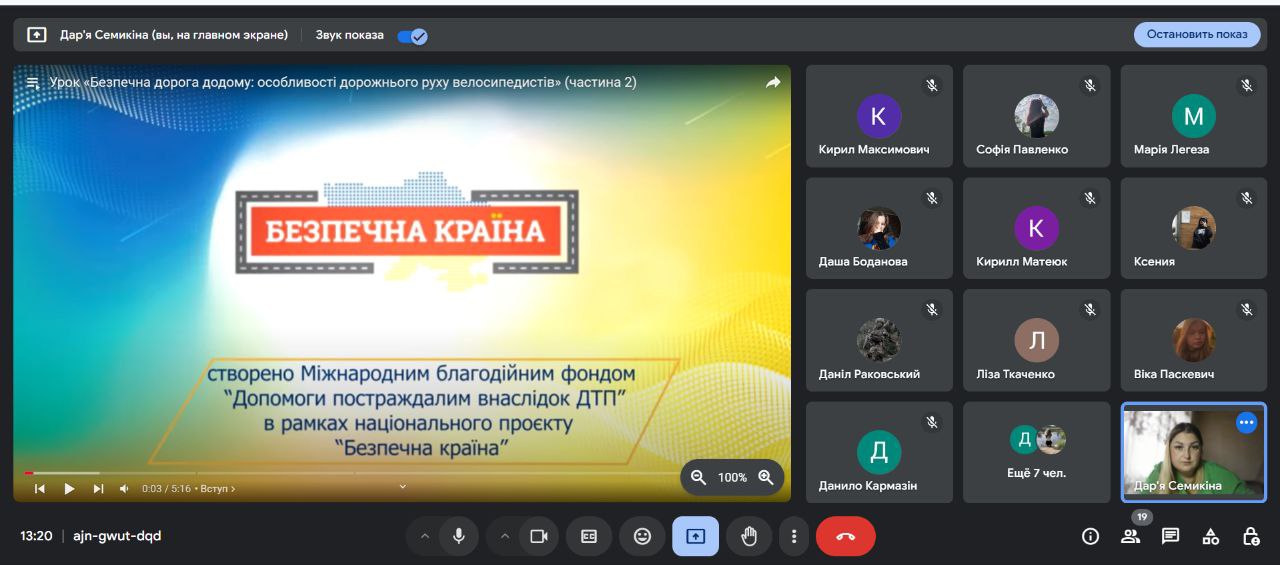
Task: Open the activities shapes icon
Action: tap(1210, 537)
